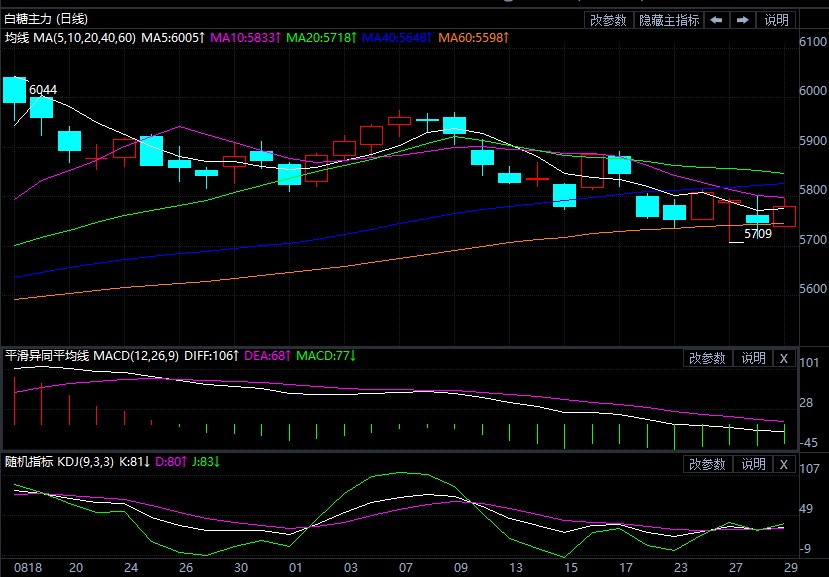Screen dimensions: 829x577
Task: Click the right arrow in the main chart toolbar
Action: pos(743,20)
